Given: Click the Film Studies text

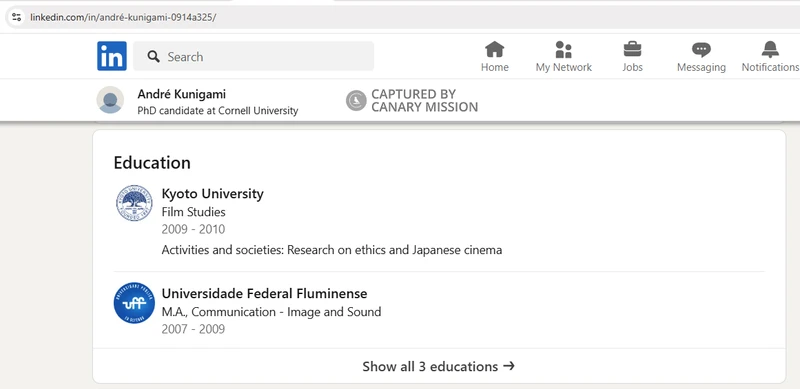Looking at the screenshot, I should (193, 212).
